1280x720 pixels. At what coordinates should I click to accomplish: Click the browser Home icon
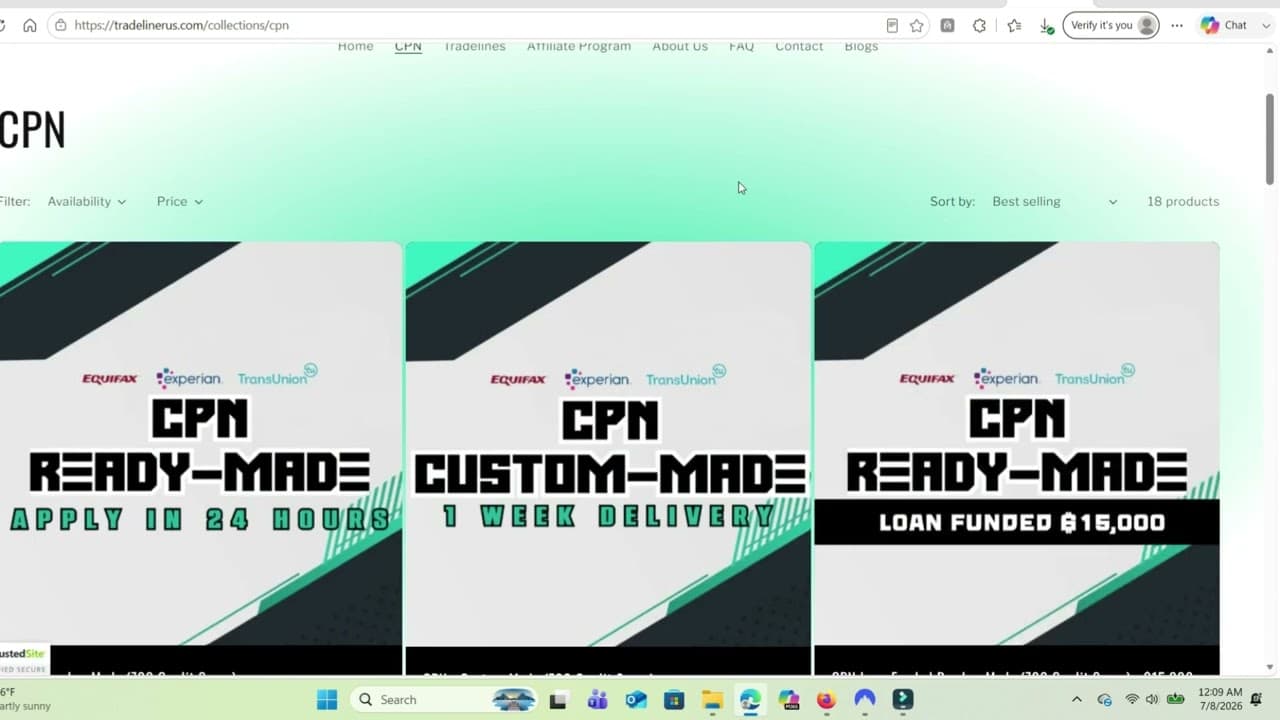pyautogui.click(x=30, y=25)
